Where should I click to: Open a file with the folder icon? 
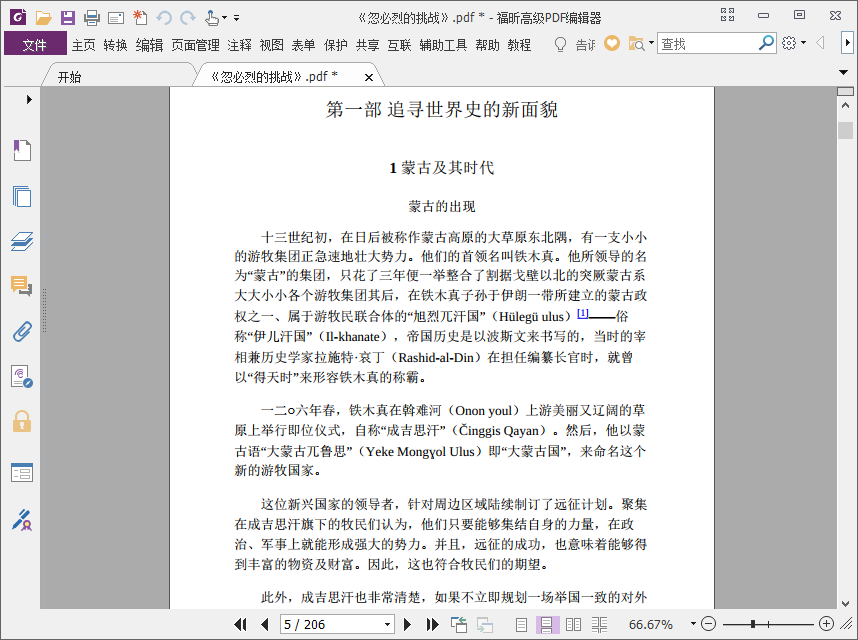coord(43,18)
